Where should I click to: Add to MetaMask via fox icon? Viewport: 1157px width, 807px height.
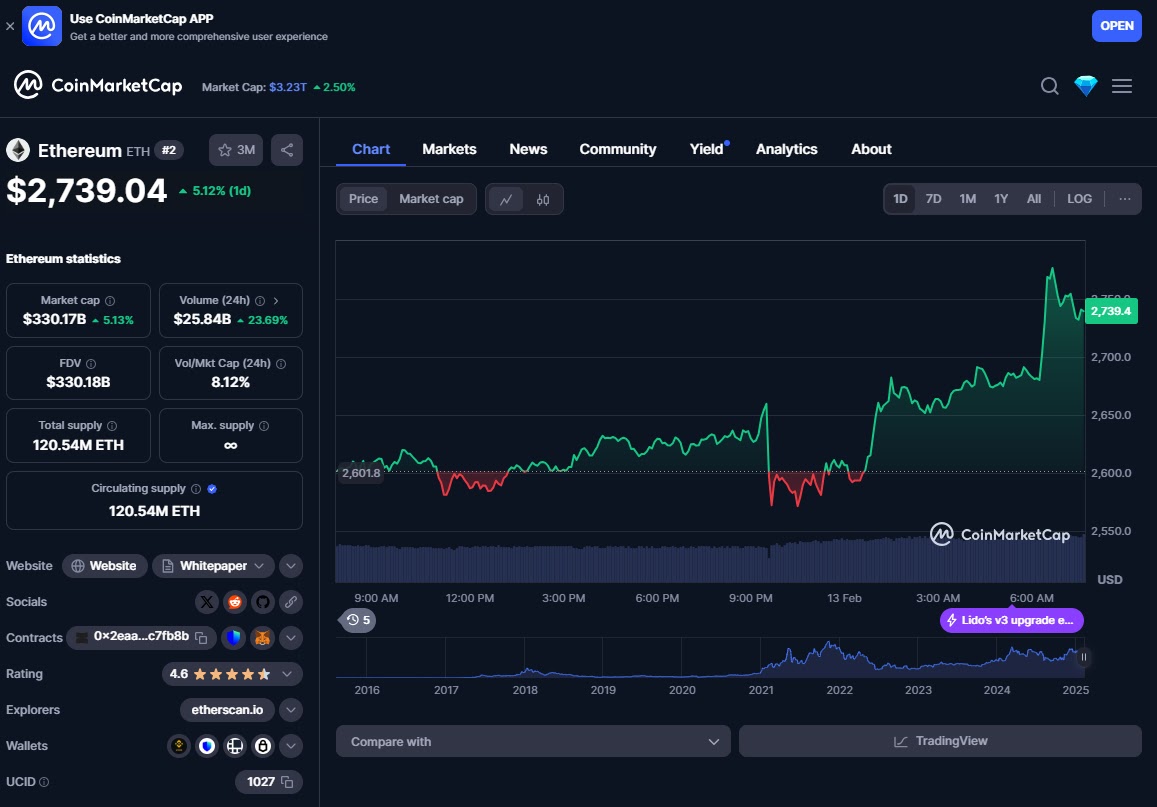point(262,637)
